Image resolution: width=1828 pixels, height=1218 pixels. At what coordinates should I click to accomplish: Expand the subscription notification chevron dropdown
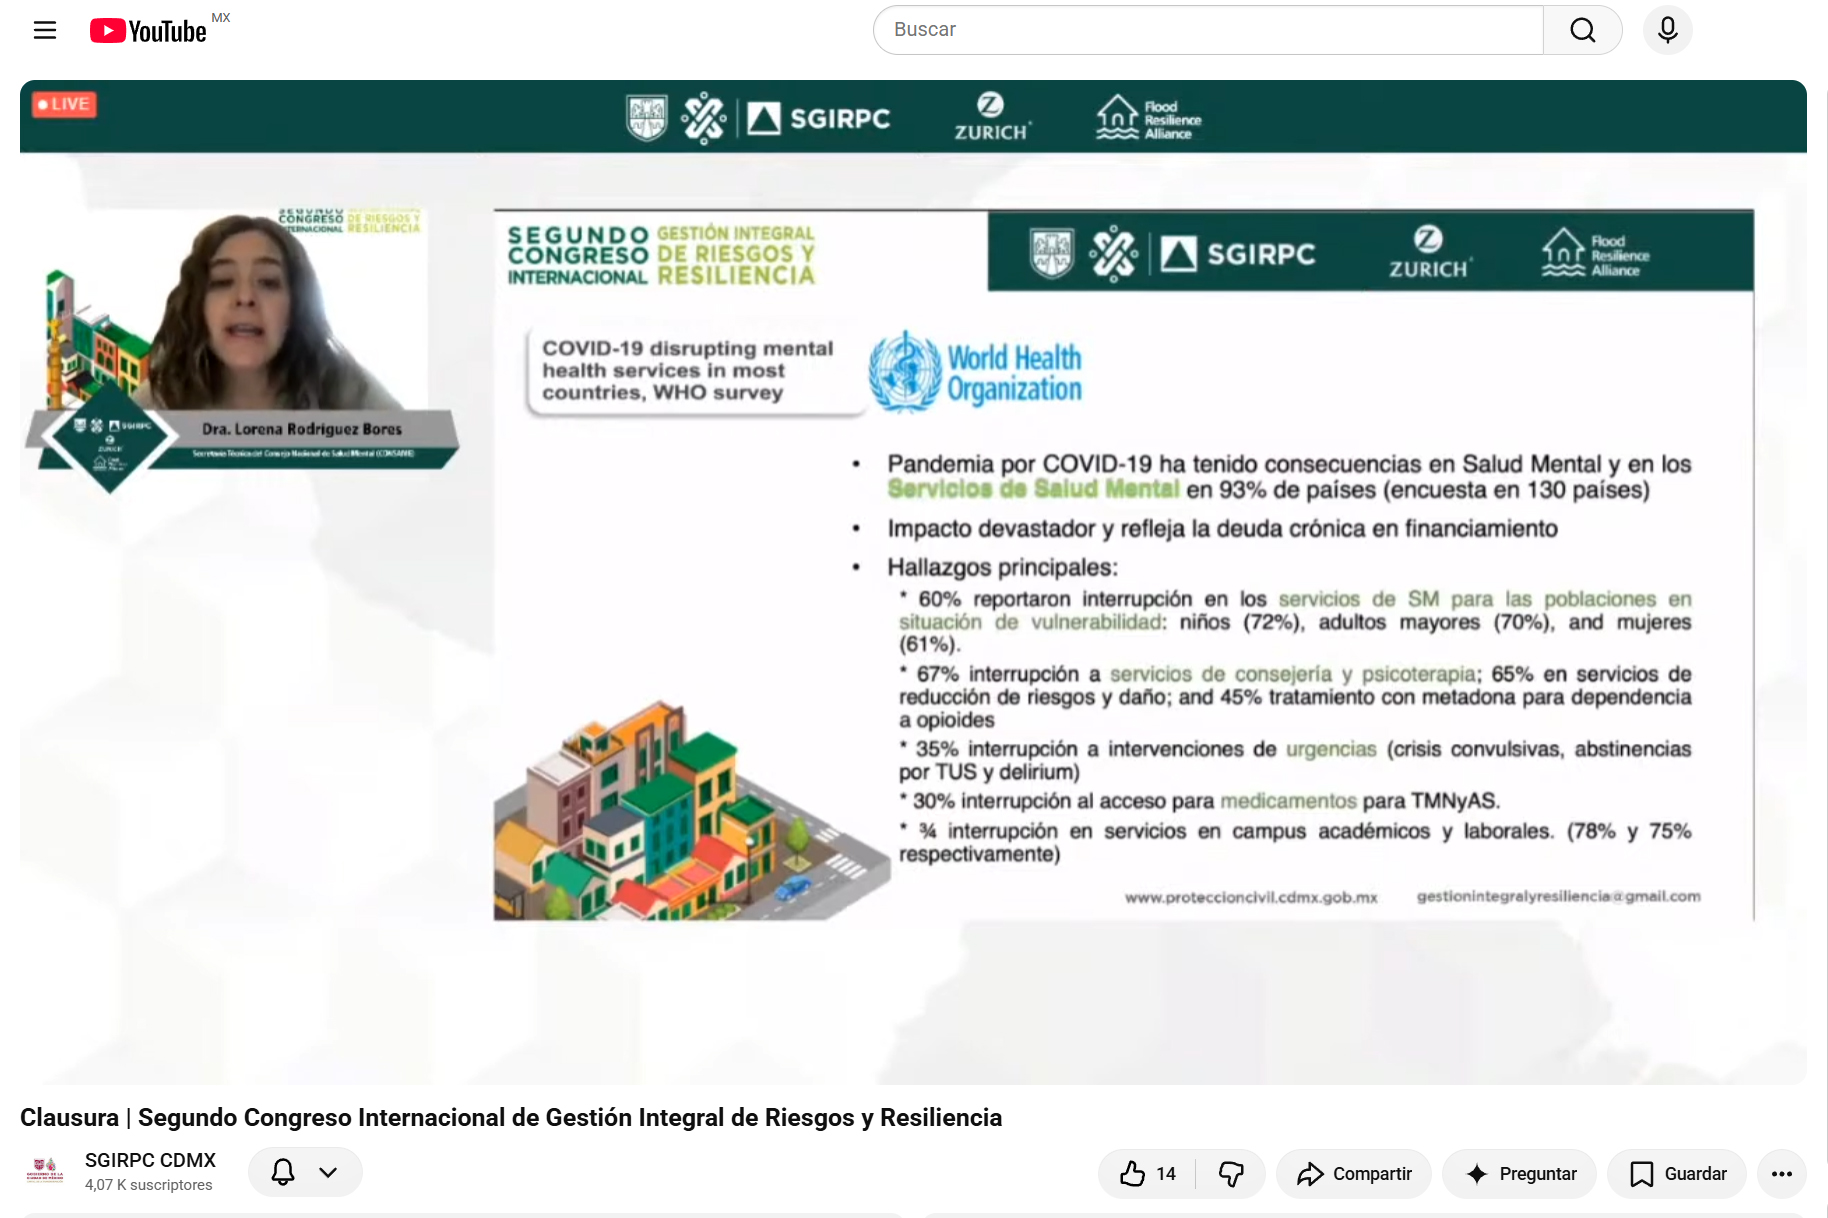coord(328,1172)
